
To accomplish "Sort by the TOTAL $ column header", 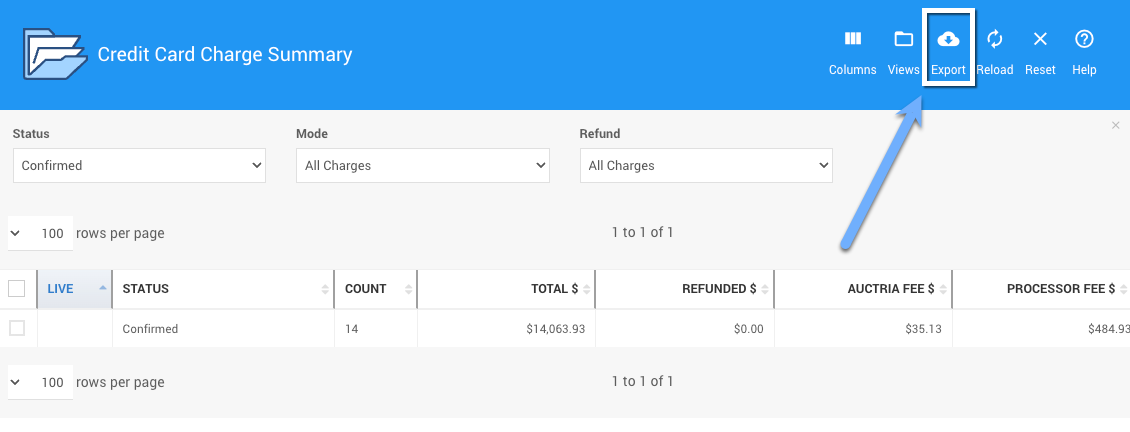I will pyautogui.click(x=554, y=289).
